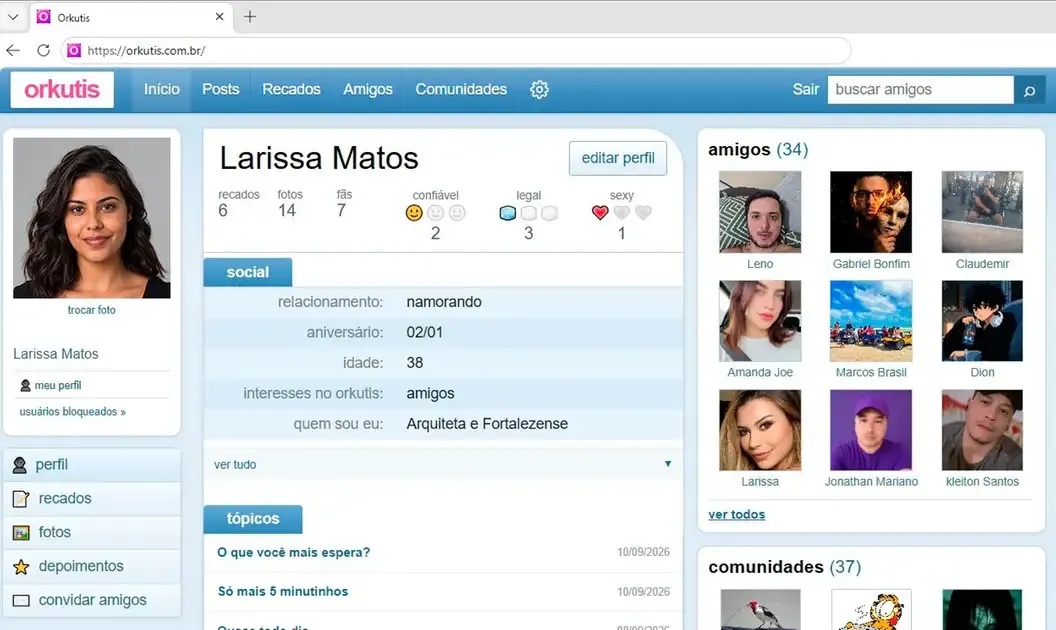Open a new browser tab with plus icon
Viewport: 1056px width, 630px height.
tap(250, 17)
